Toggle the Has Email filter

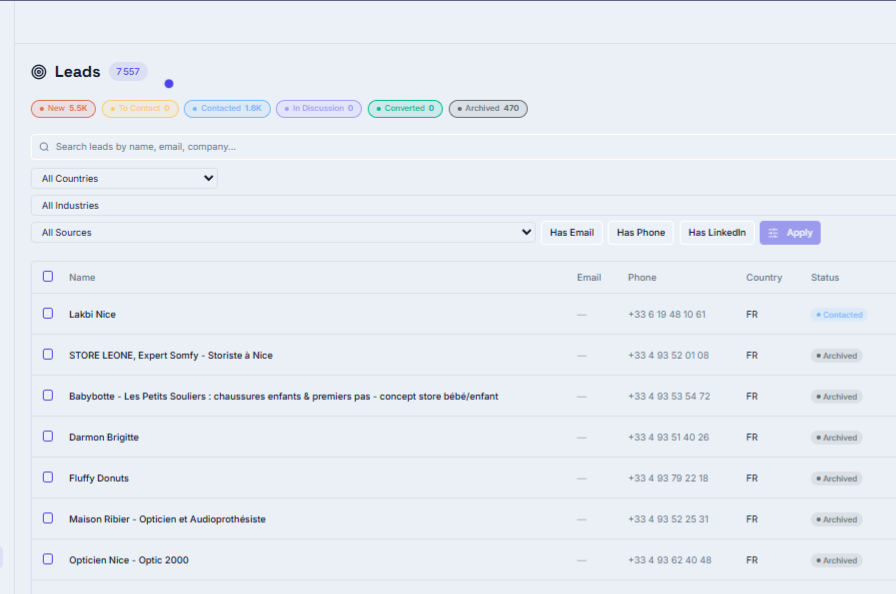point(571,232)
